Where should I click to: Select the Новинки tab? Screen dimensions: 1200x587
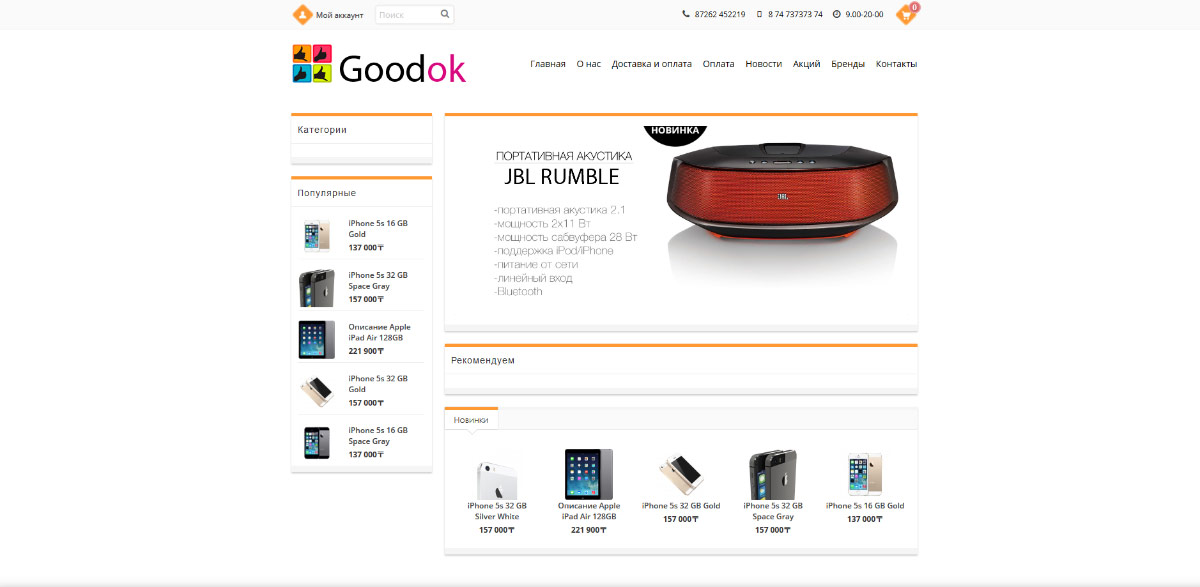pyautogui.click(x=471, y=420)
